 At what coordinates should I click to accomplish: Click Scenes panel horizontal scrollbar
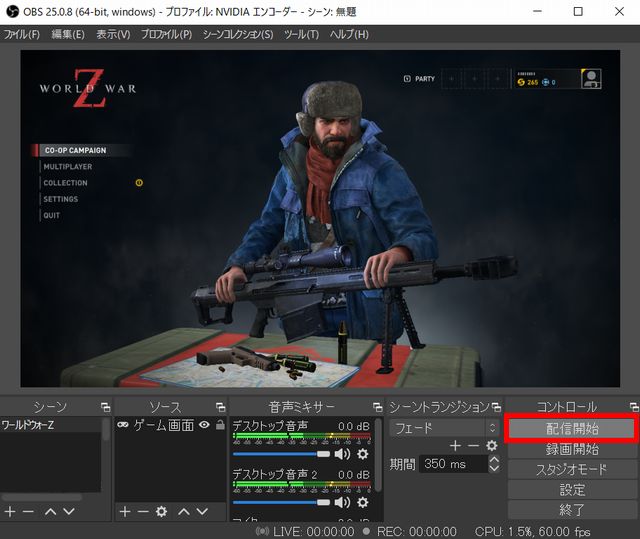[42, 497]
